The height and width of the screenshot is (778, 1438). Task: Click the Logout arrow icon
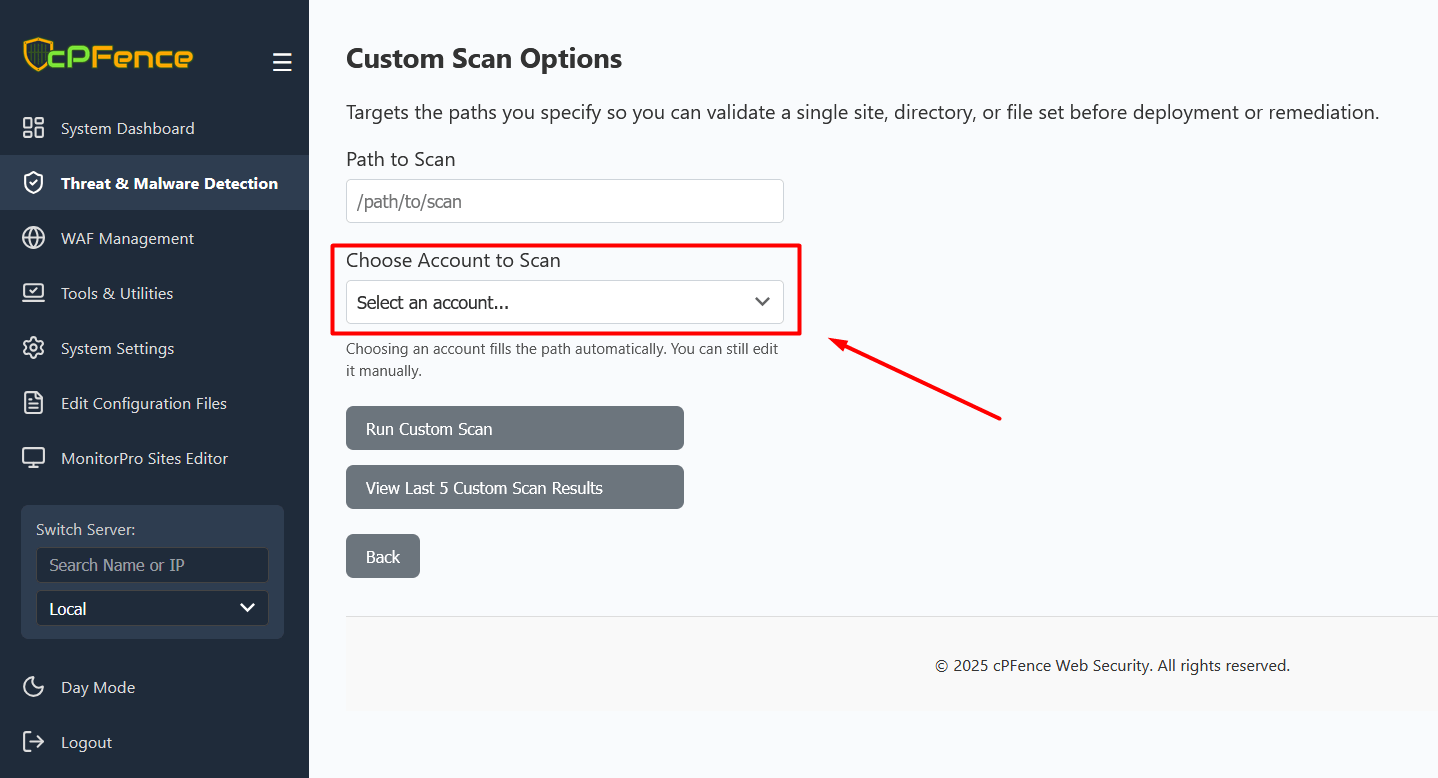pyautogui.click(x=33, y=742)
